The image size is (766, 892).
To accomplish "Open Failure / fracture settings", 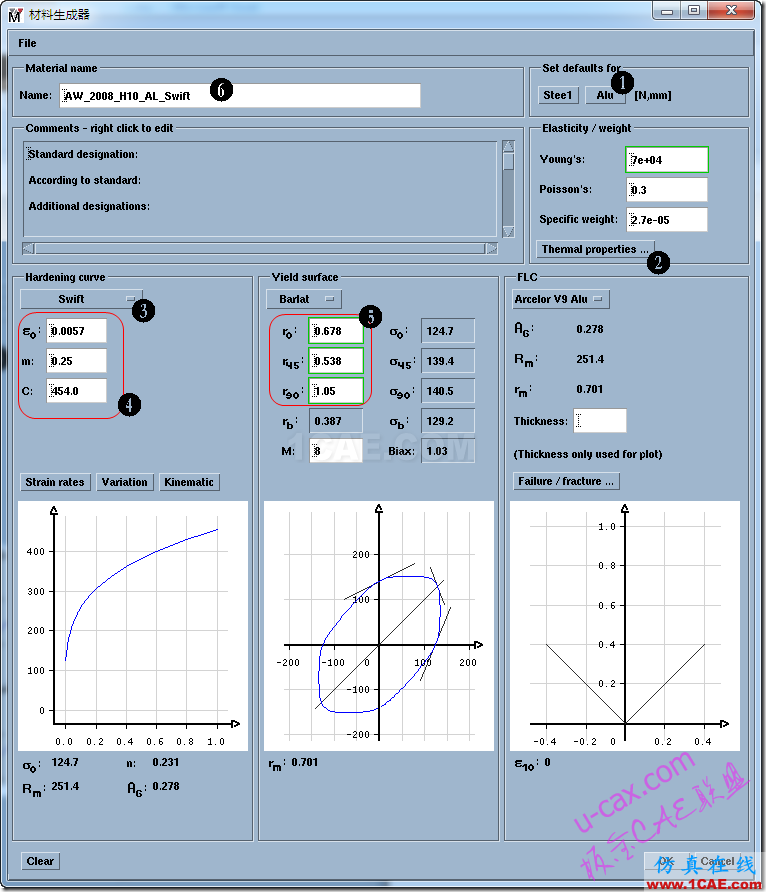I will [566, 481].
